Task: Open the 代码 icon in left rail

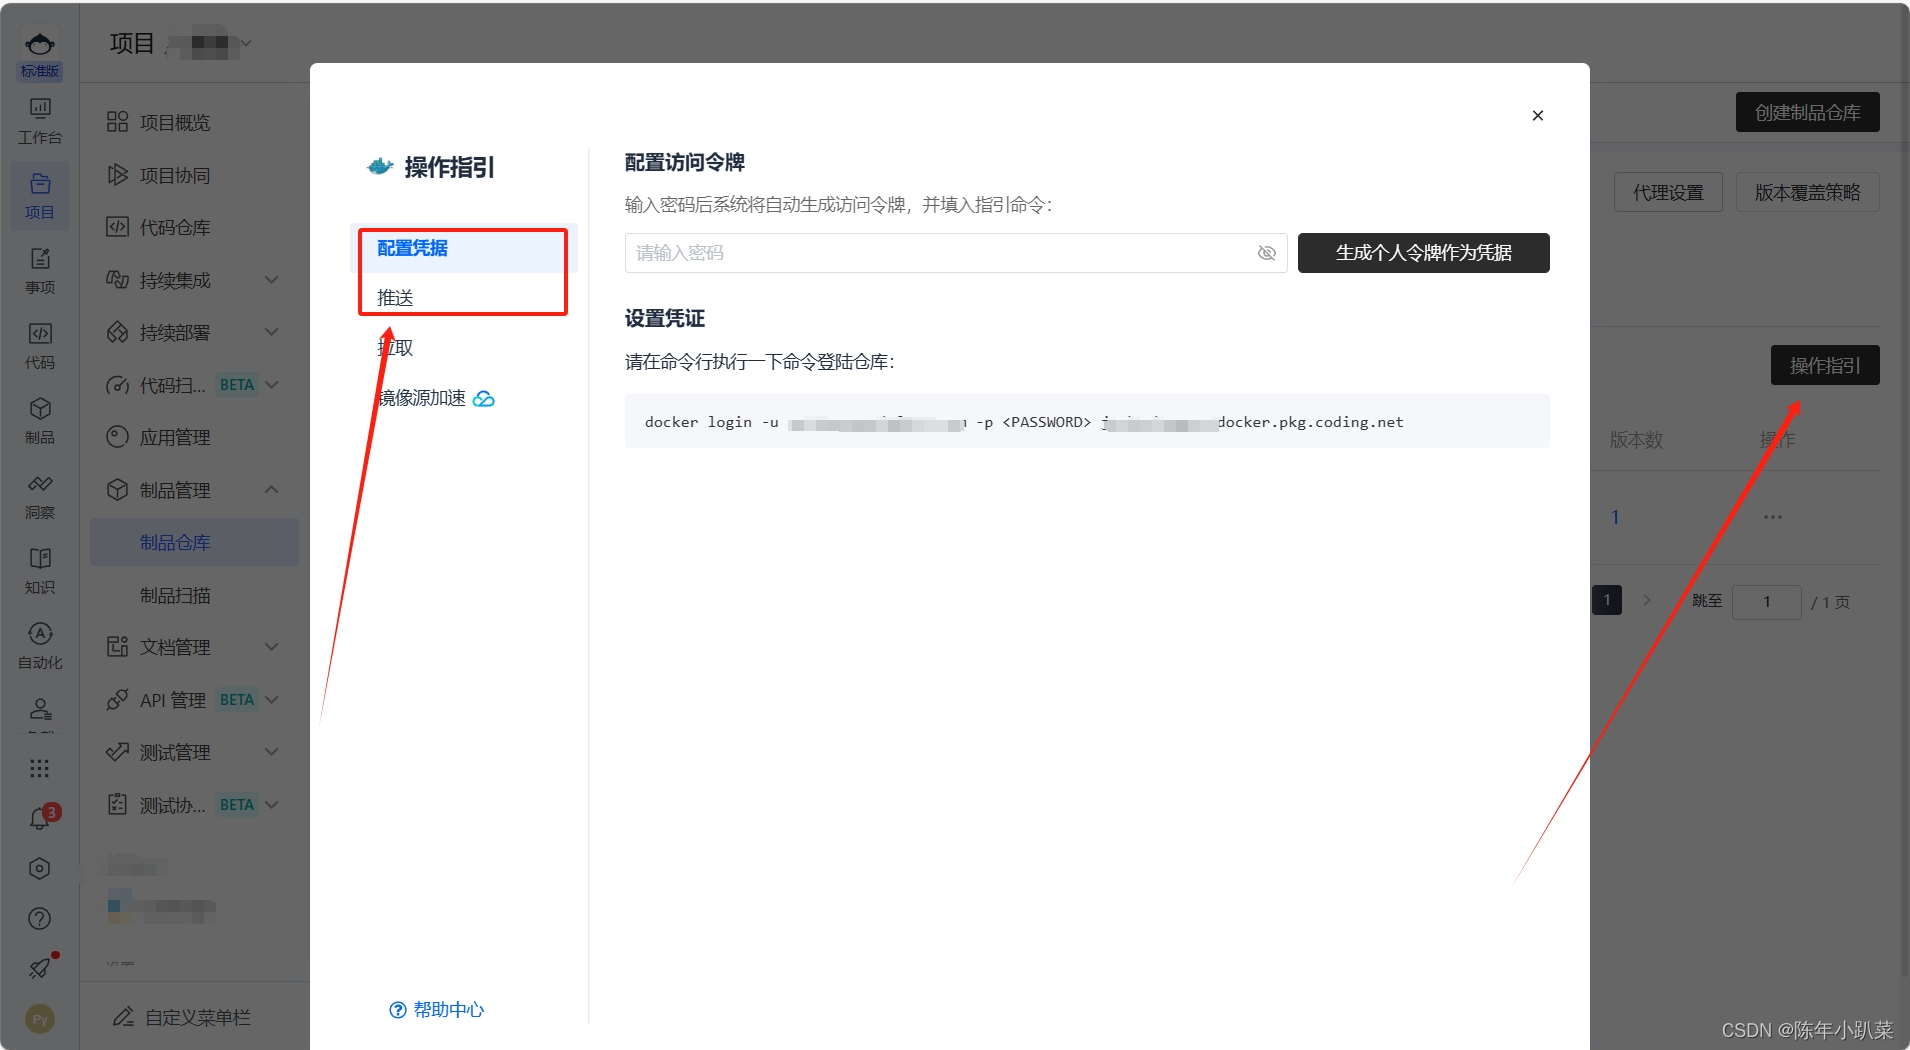Action: 40,346
